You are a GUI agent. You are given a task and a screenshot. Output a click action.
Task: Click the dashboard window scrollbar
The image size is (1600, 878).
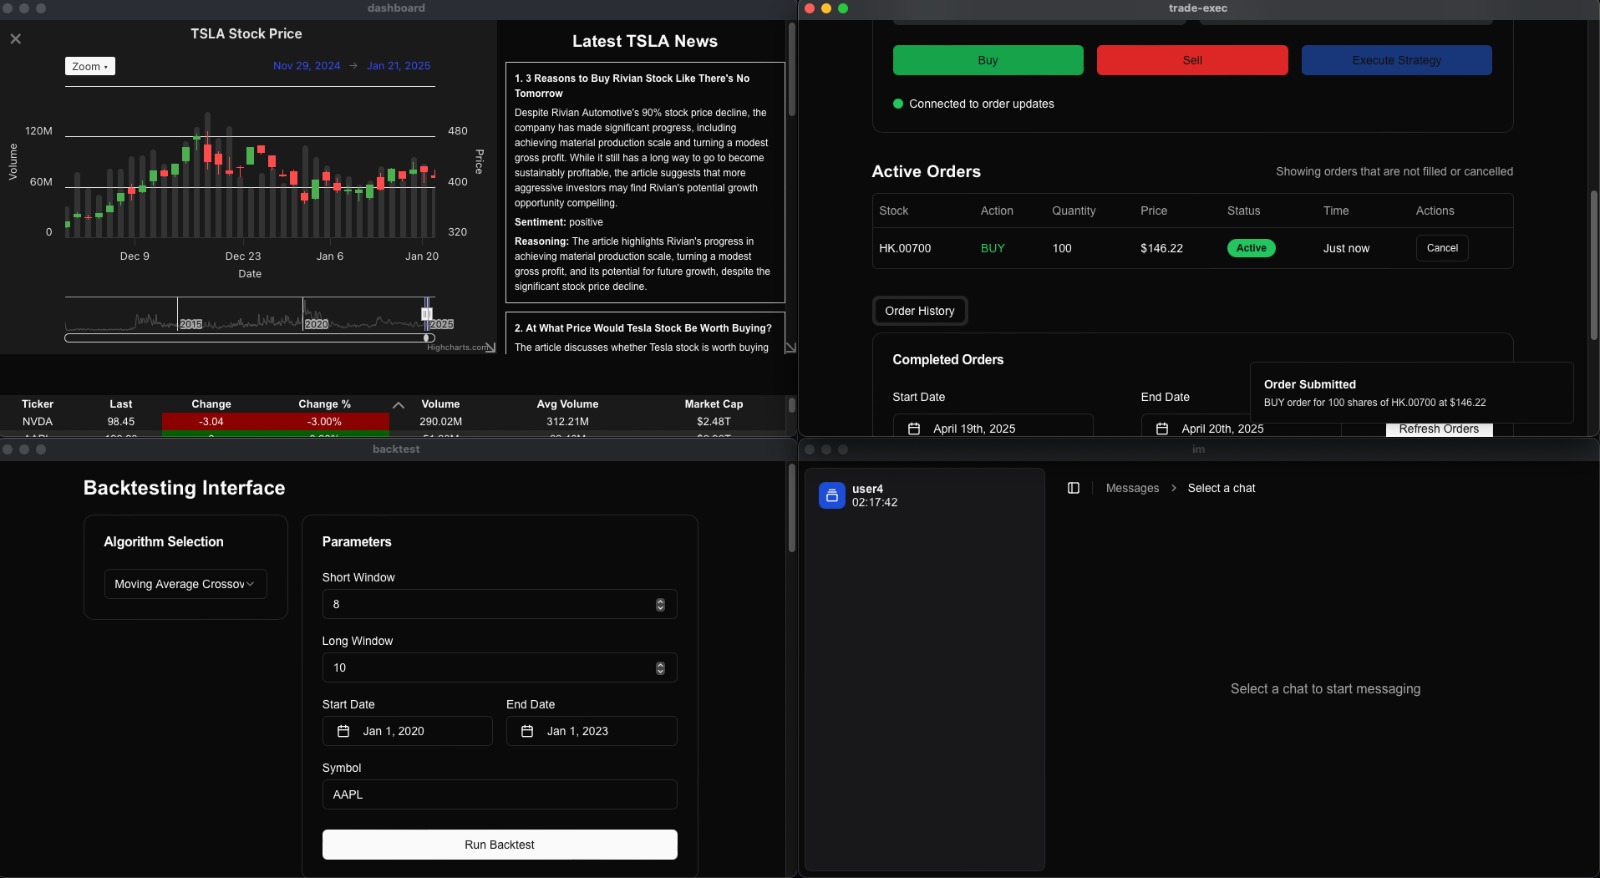(x=792, y=70)
